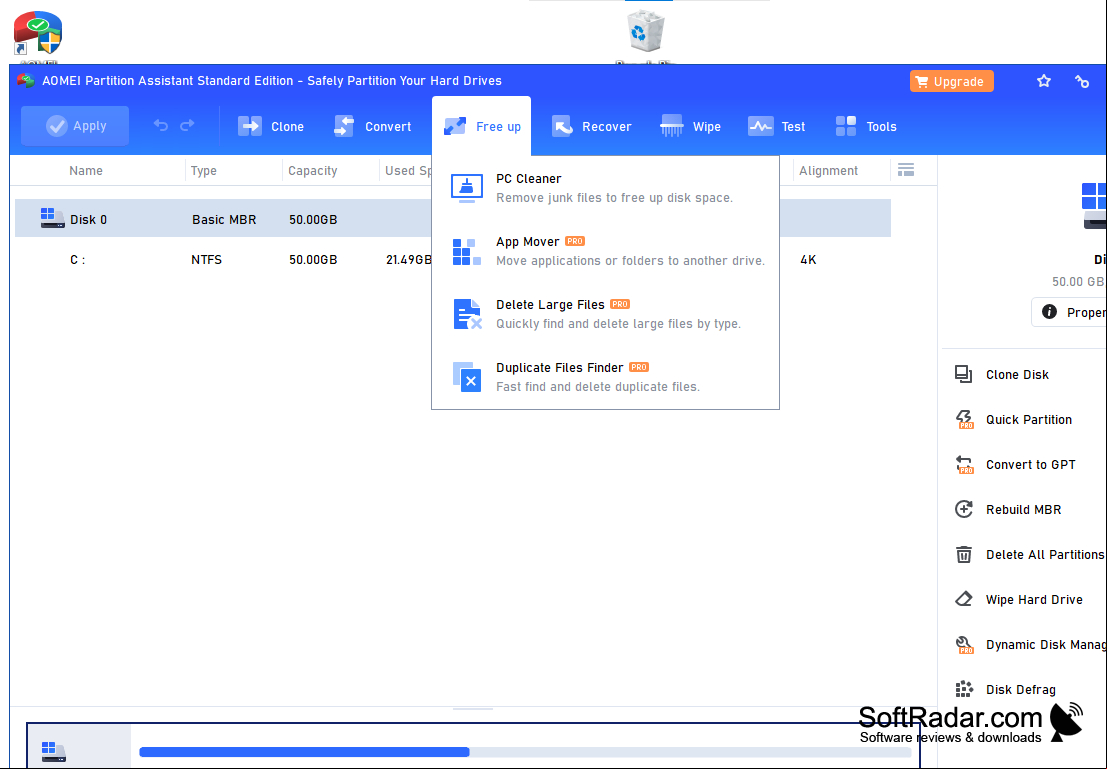Viewport: 1107px width, 769px height.
Task: Click the Disk Defrag dotted icon
Action: click(x=964, y=689)
